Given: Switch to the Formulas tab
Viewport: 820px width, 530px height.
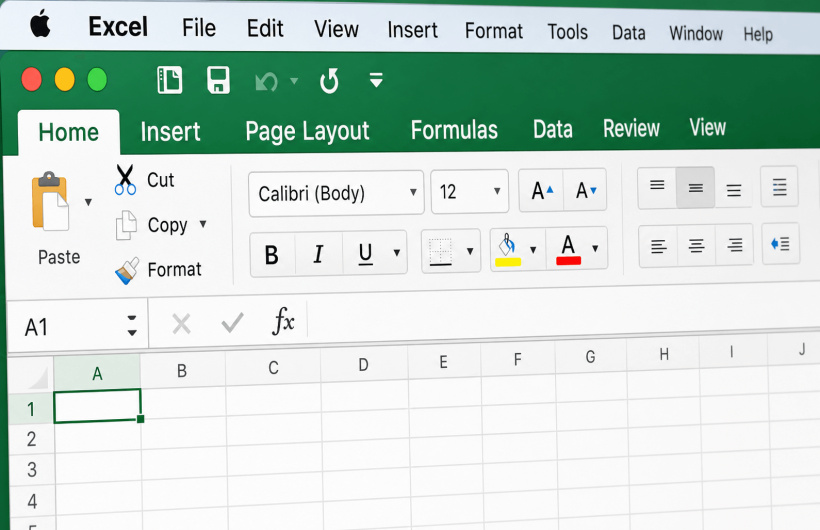Looking at the screenshot, I should (x=454, y=130).
